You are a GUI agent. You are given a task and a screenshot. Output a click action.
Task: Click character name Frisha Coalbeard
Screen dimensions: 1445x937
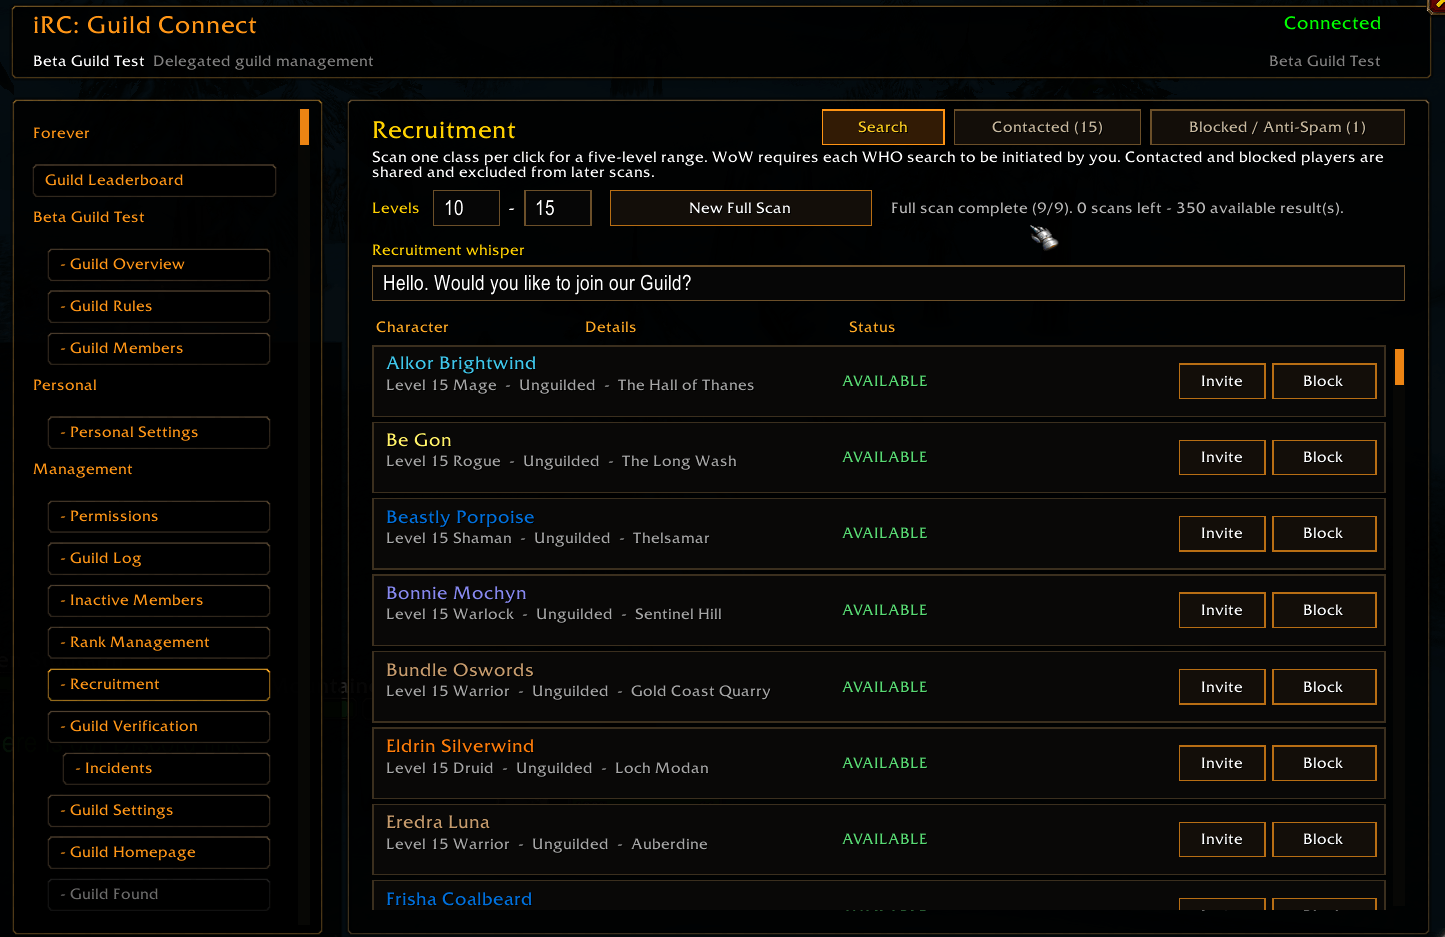[459, 899]
